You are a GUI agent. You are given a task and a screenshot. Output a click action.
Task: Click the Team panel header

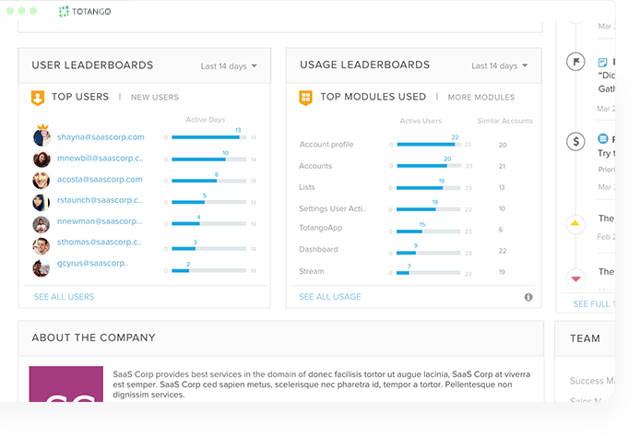[585, 338]
